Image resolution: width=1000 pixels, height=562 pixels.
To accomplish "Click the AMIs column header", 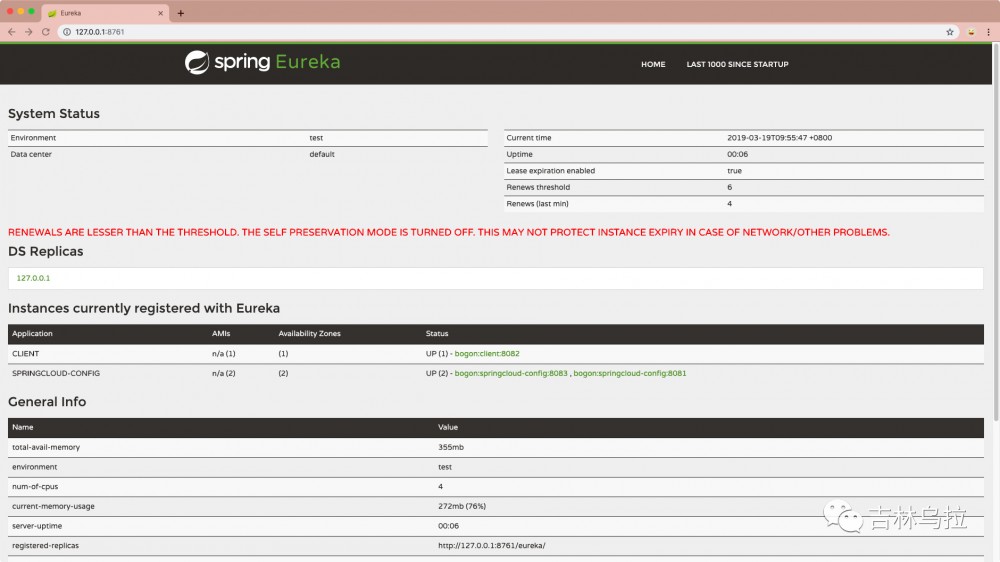I will [221, 334].
